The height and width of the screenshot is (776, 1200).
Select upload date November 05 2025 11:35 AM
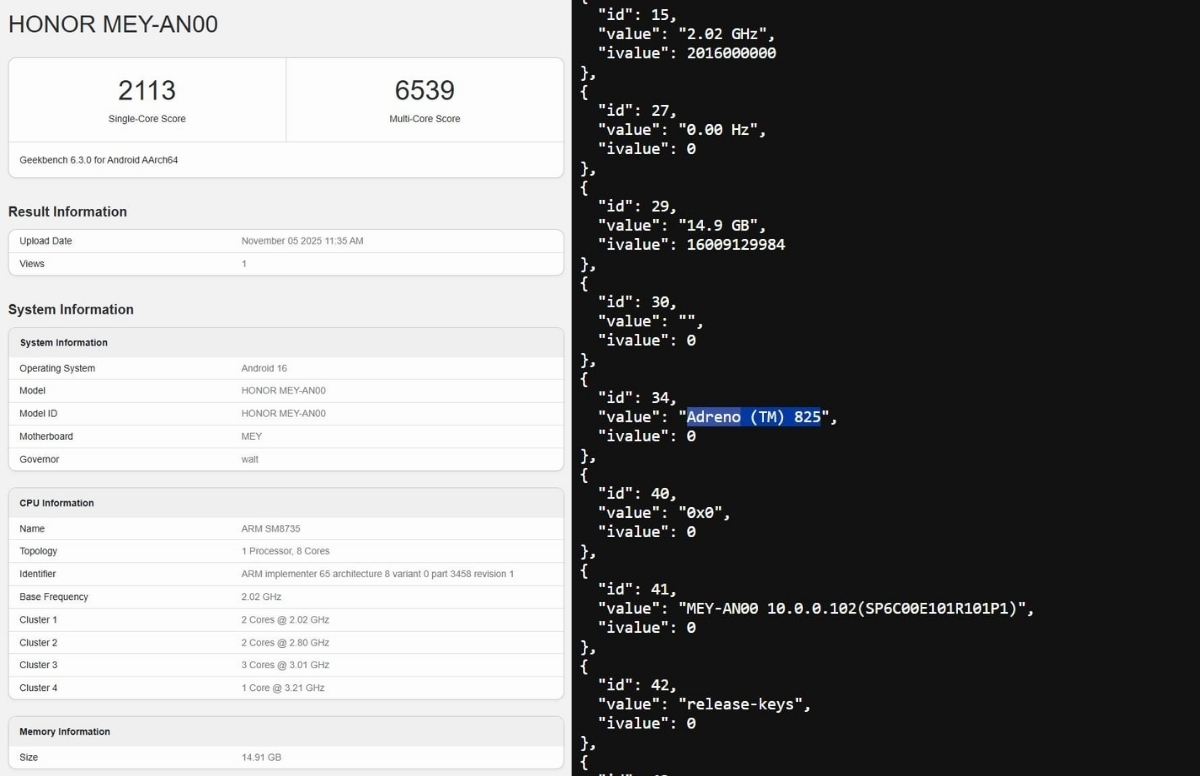coord(302,241)
